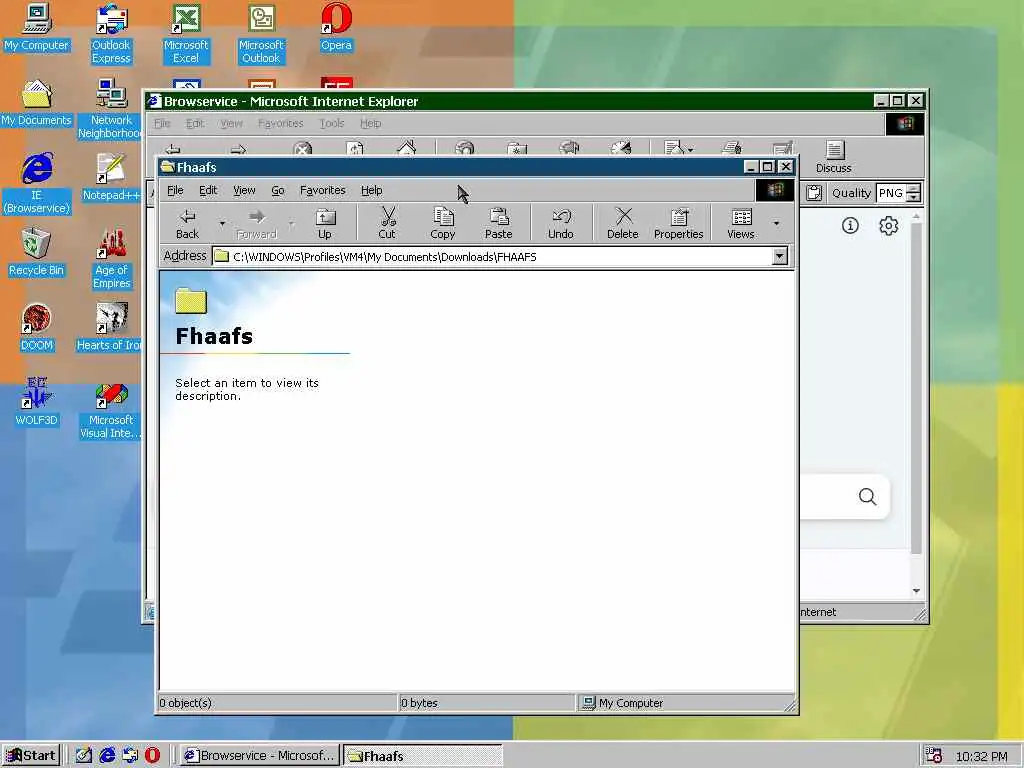Click the Paste toolbar icon

[x=498, y=223]
